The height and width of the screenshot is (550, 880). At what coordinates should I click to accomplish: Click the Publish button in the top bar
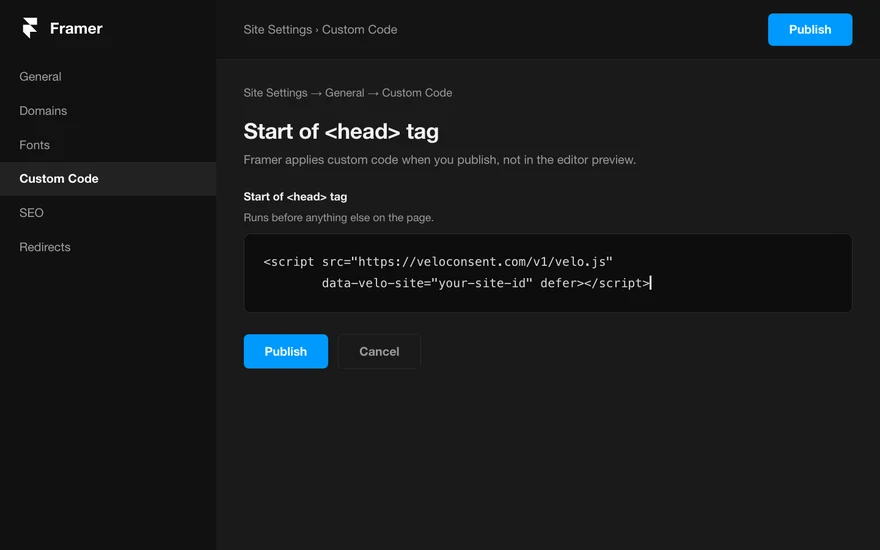810,30
